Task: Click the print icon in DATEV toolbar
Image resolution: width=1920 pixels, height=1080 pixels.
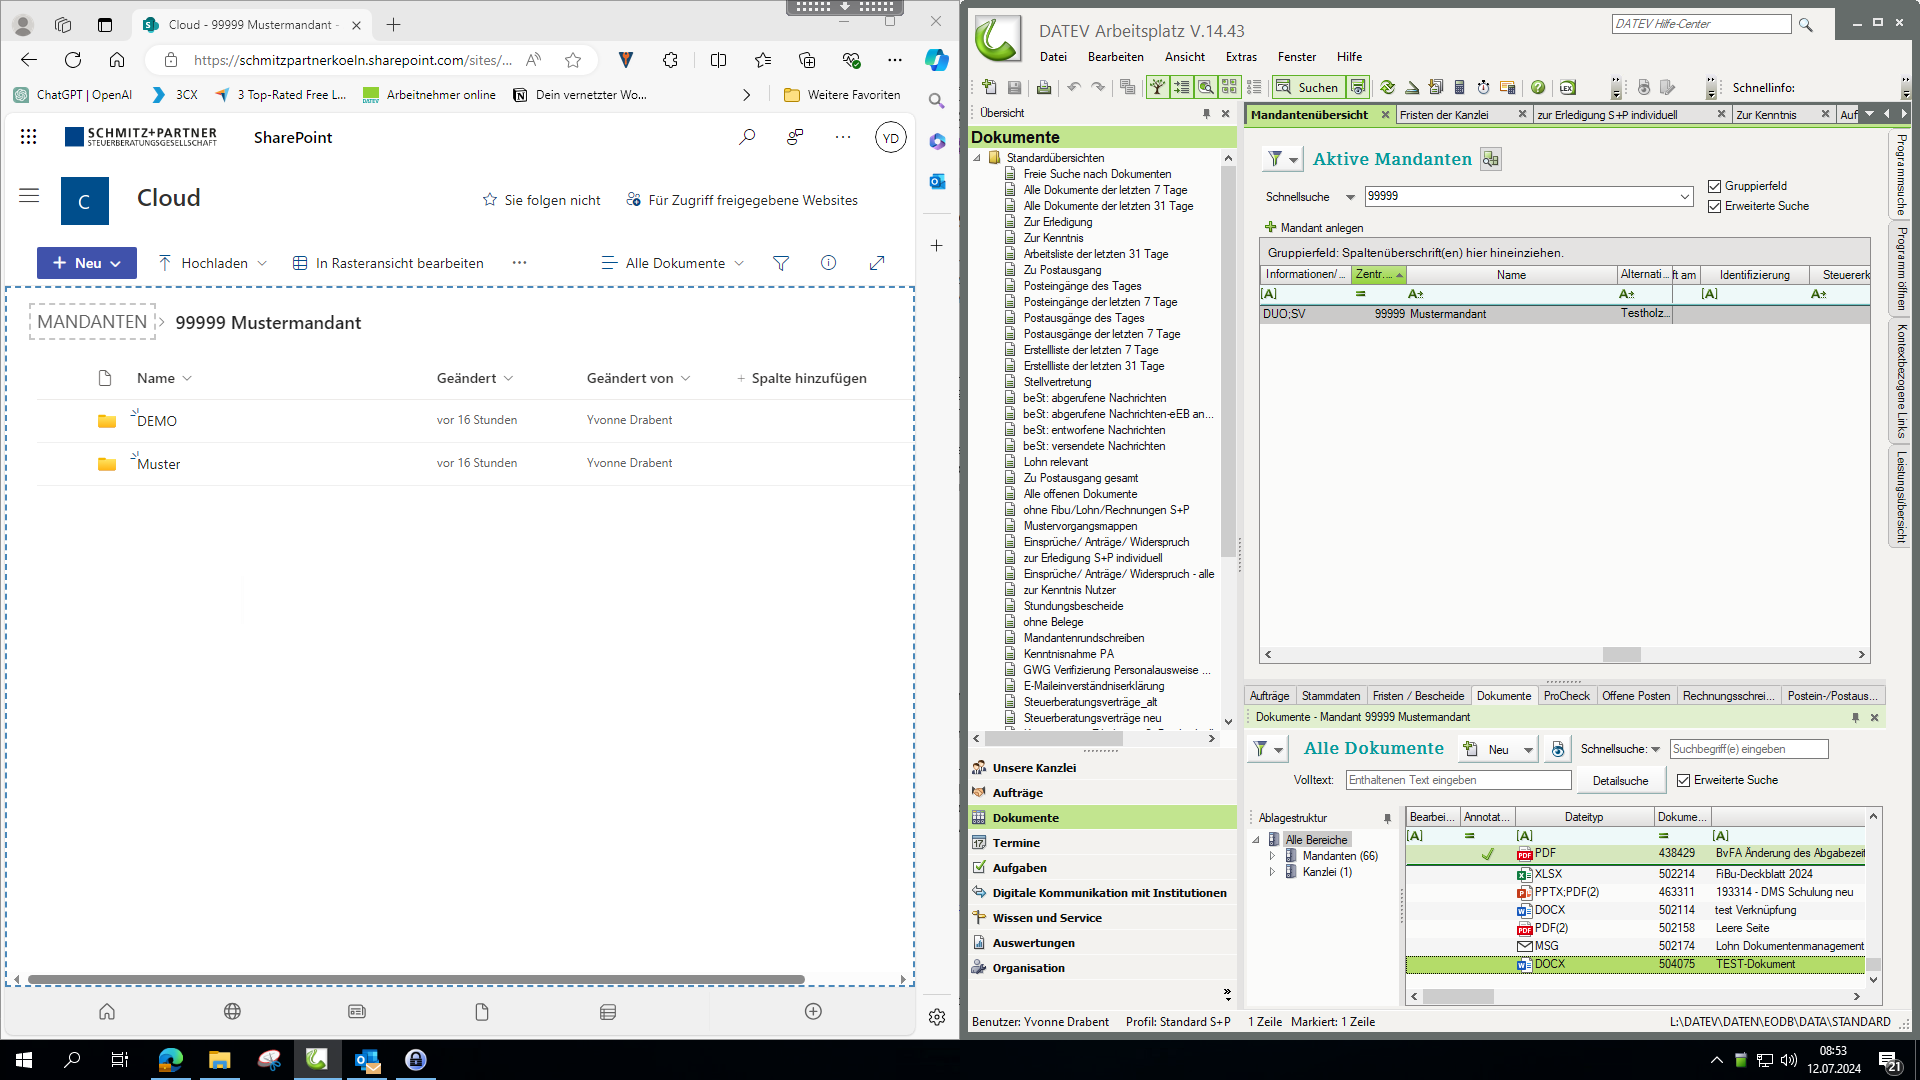Action: [1043, 87]
